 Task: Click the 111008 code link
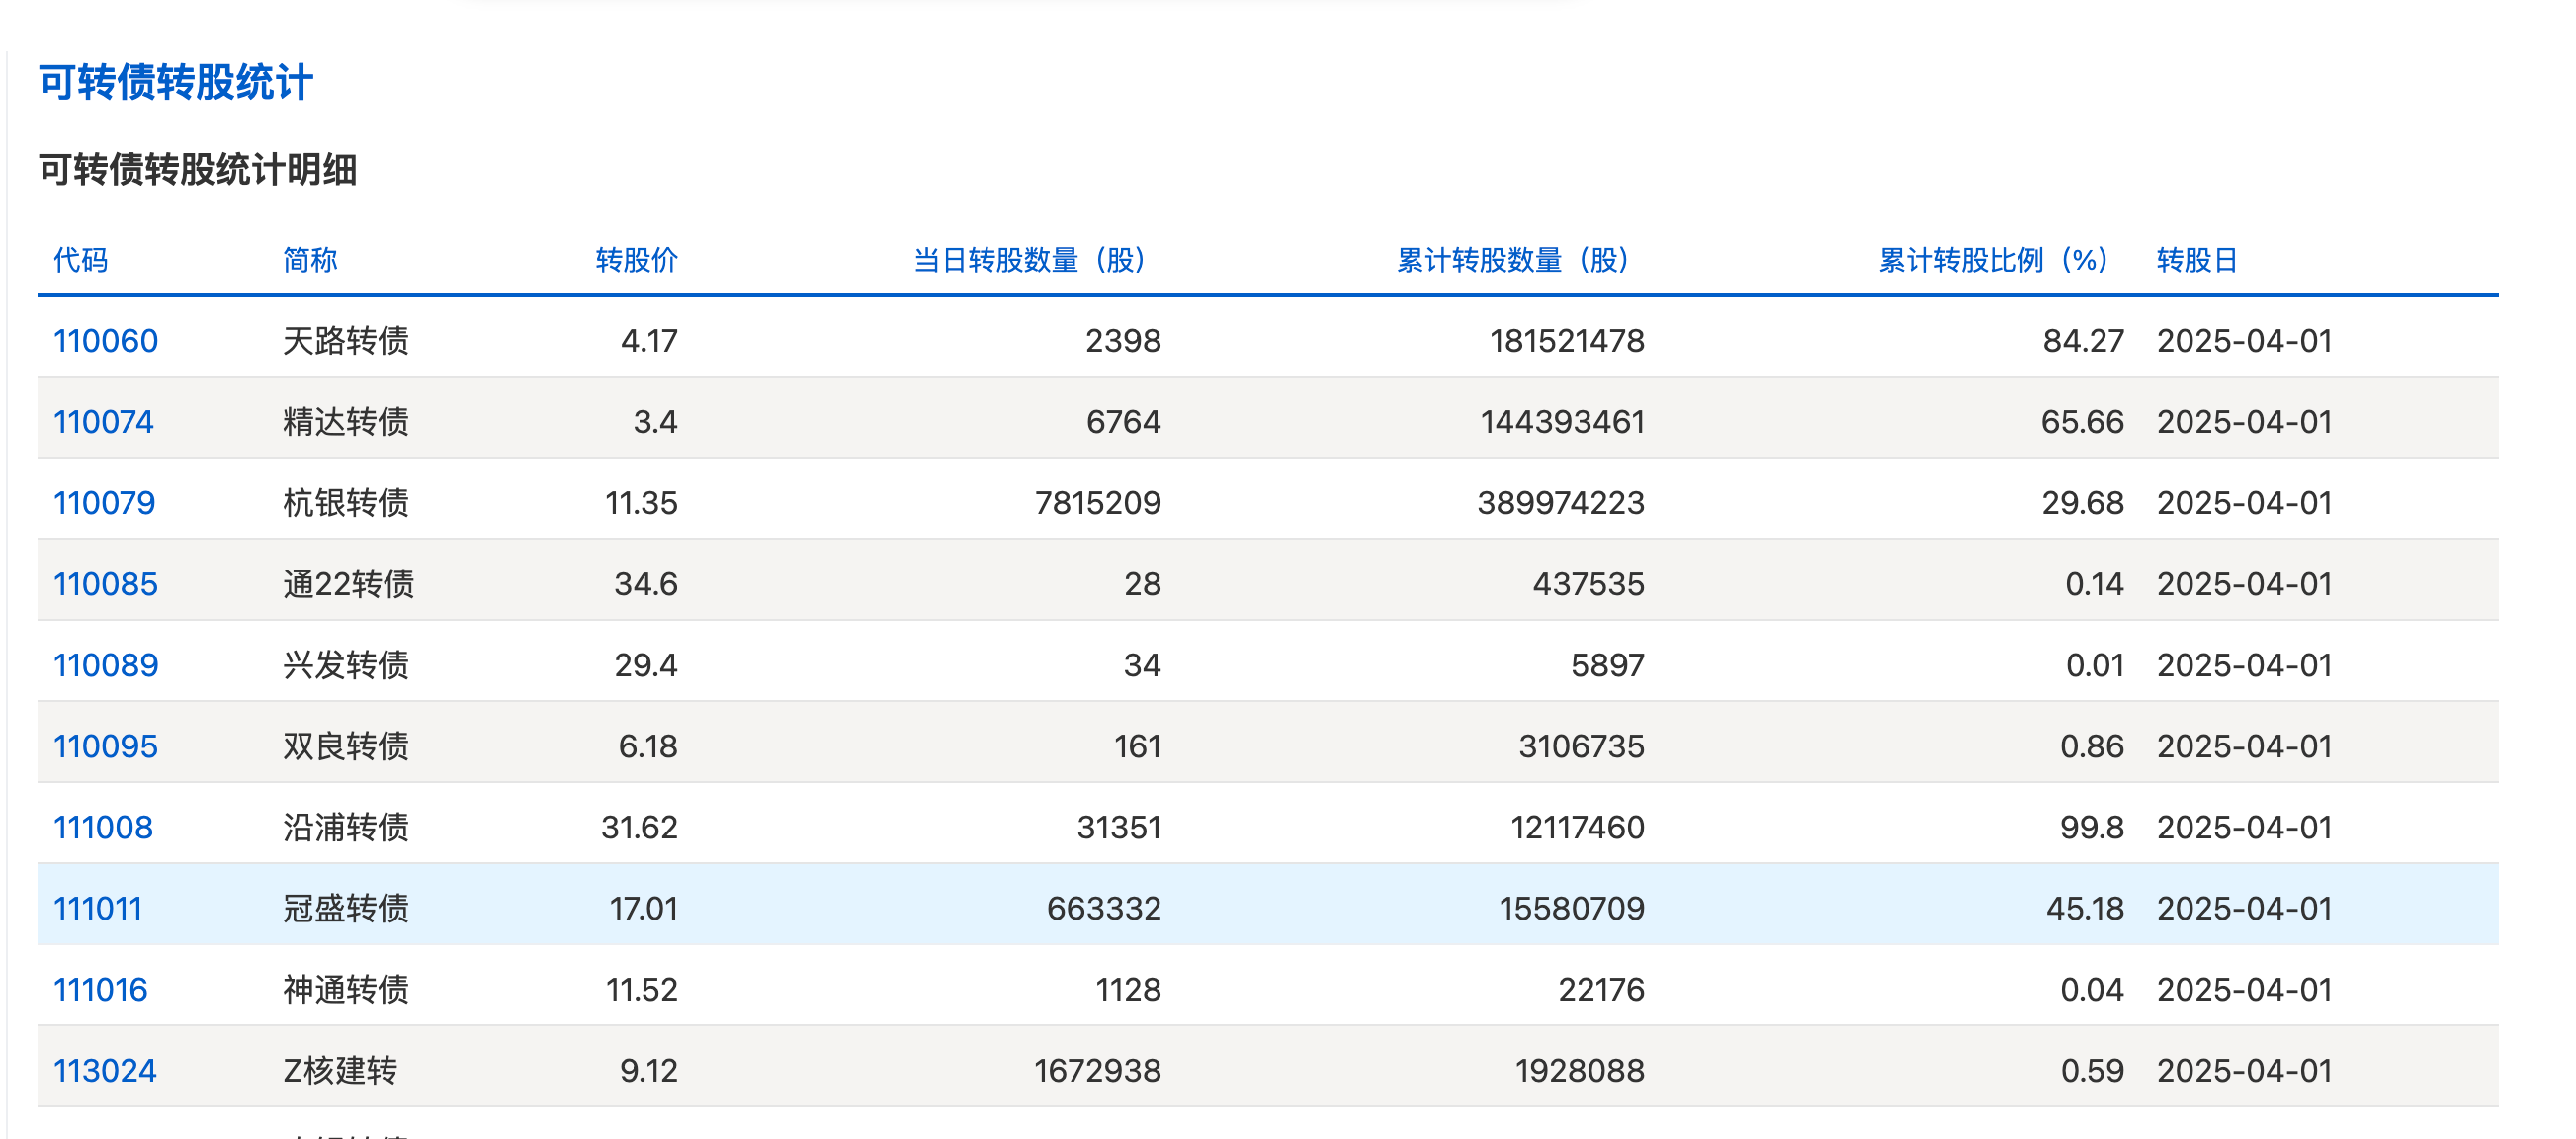tap(103, 827)
